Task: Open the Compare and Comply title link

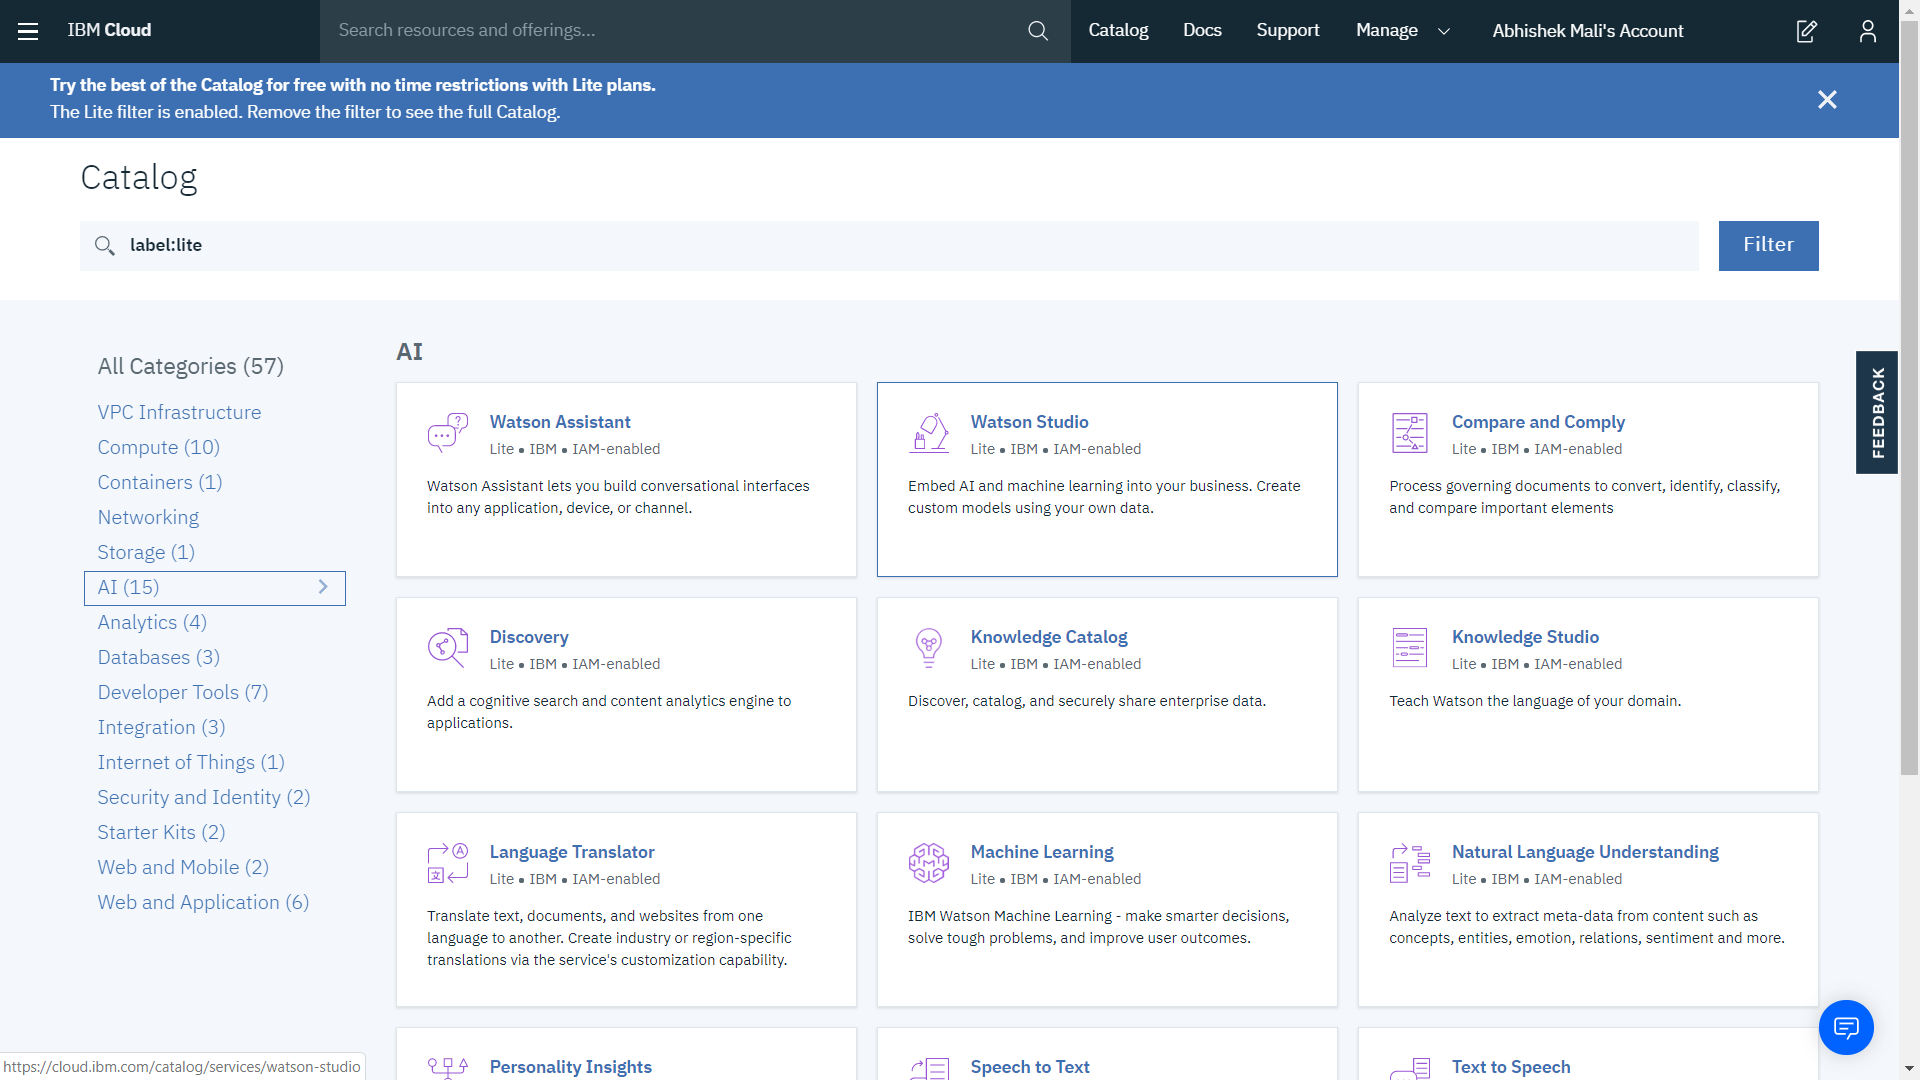Action: pos(1538,422)
